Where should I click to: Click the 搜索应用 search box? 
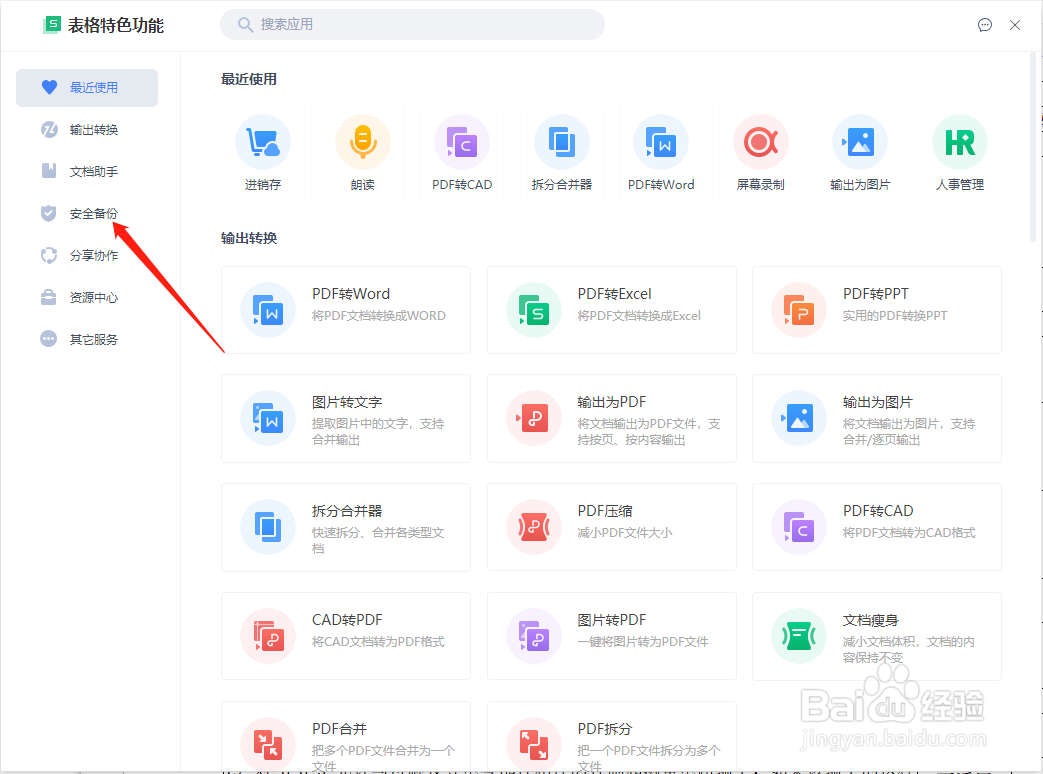412,25
